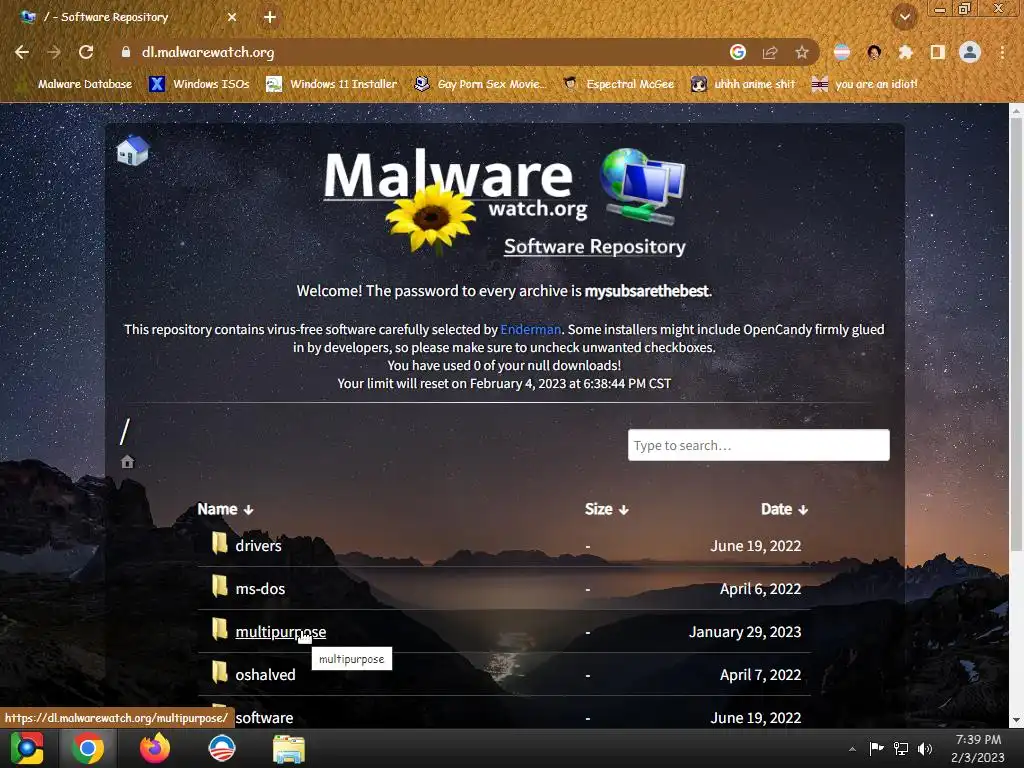Click the Google icon in the address bar
This screenshot has height=768, width=1024.
click(738, 52)
